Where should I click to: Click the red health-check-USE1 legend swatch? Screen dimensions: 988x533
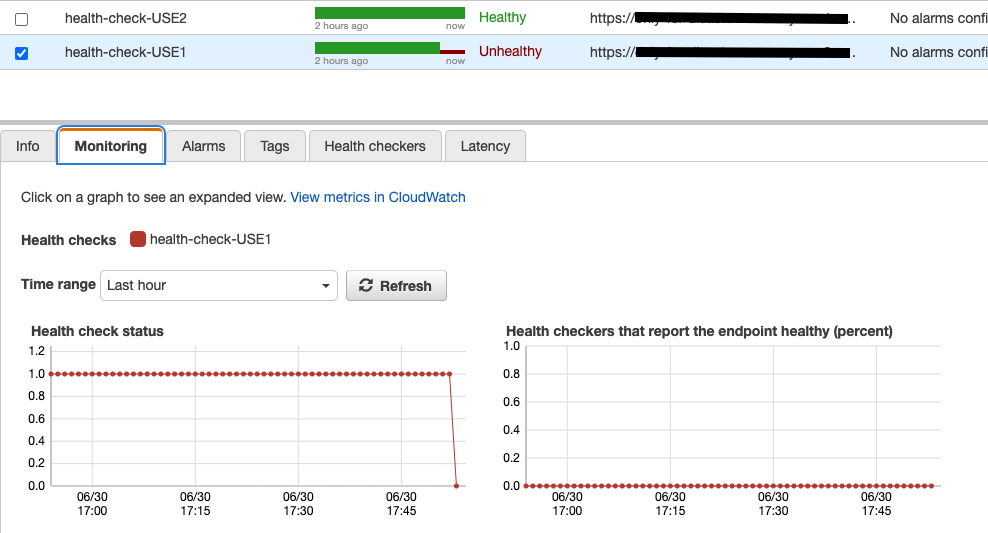(138, 239)
